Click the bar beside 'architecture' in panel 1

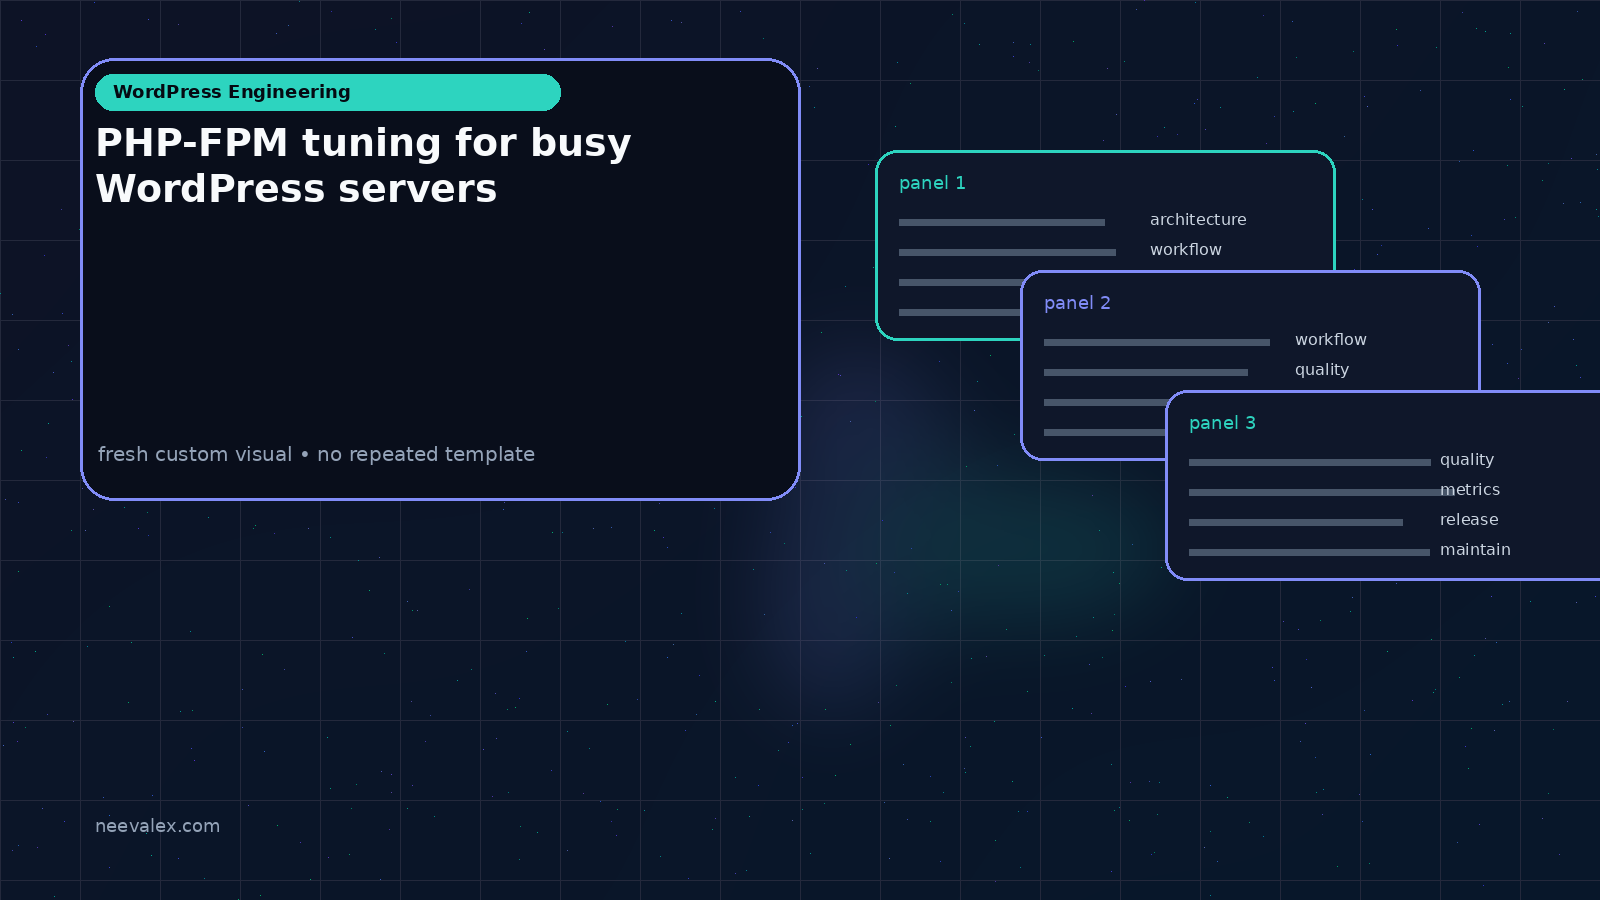point(1002,222)
